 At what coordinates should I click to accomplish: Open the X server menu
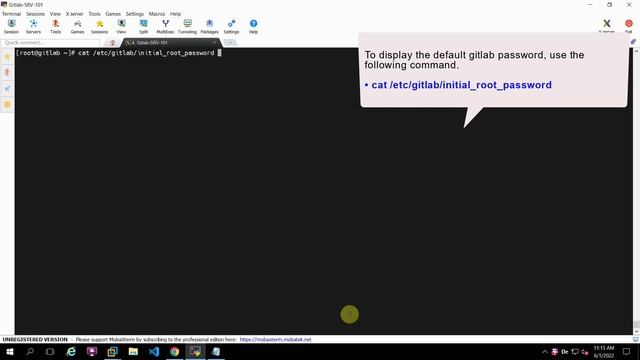[x=75, y=14]
